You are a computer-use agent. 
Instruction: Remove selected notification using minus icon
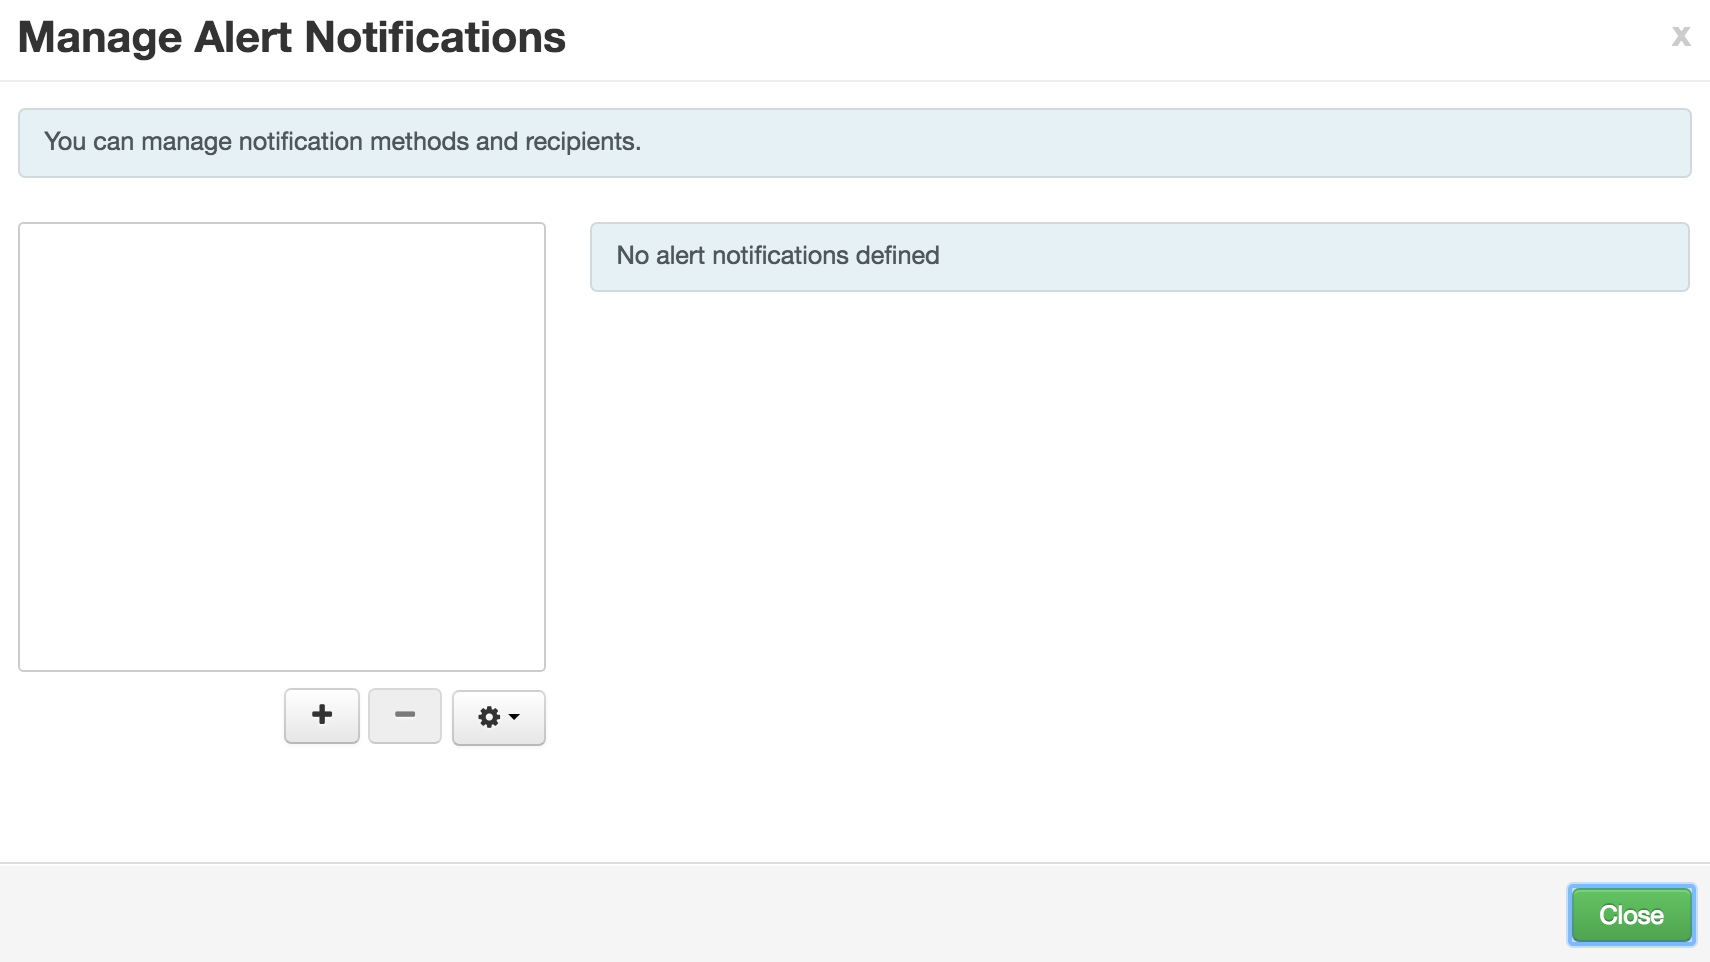pos(404,716)
